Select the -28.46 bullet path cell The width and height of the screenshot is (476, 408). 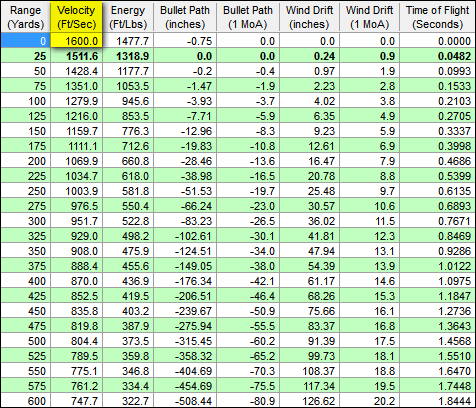(x=185, y=161)
